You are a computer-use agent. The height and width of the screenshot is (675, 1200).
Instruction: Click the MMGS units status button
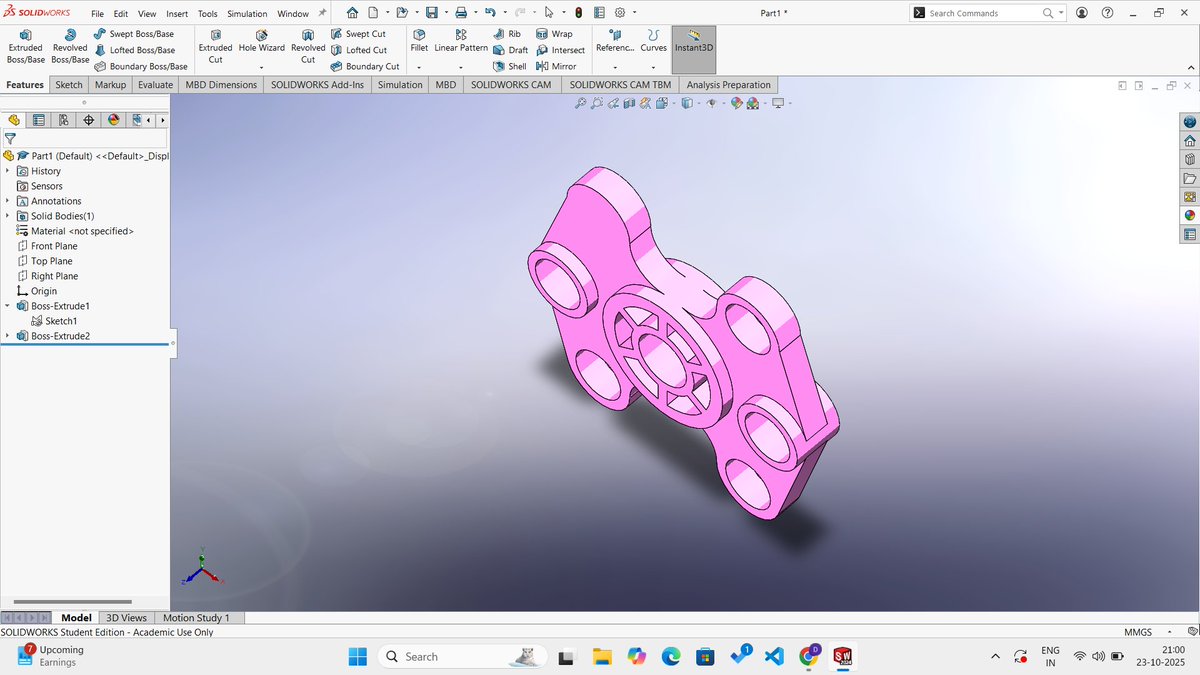1138,632
